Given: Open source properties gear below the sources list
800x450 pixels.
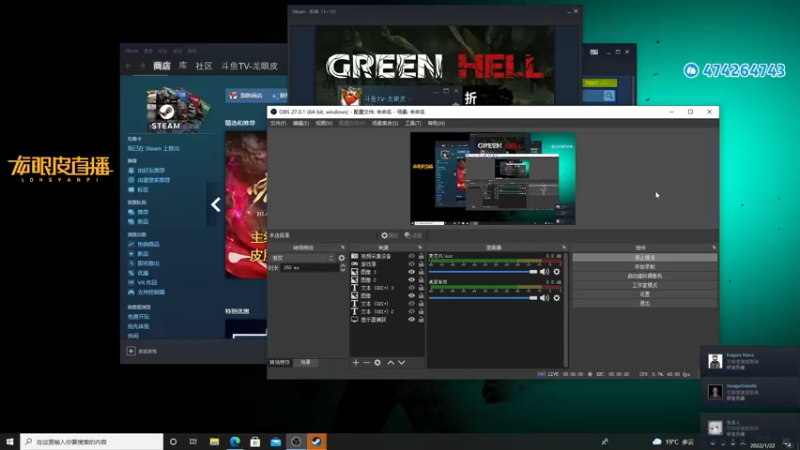Looking at the screenshot, I should 378,362.
